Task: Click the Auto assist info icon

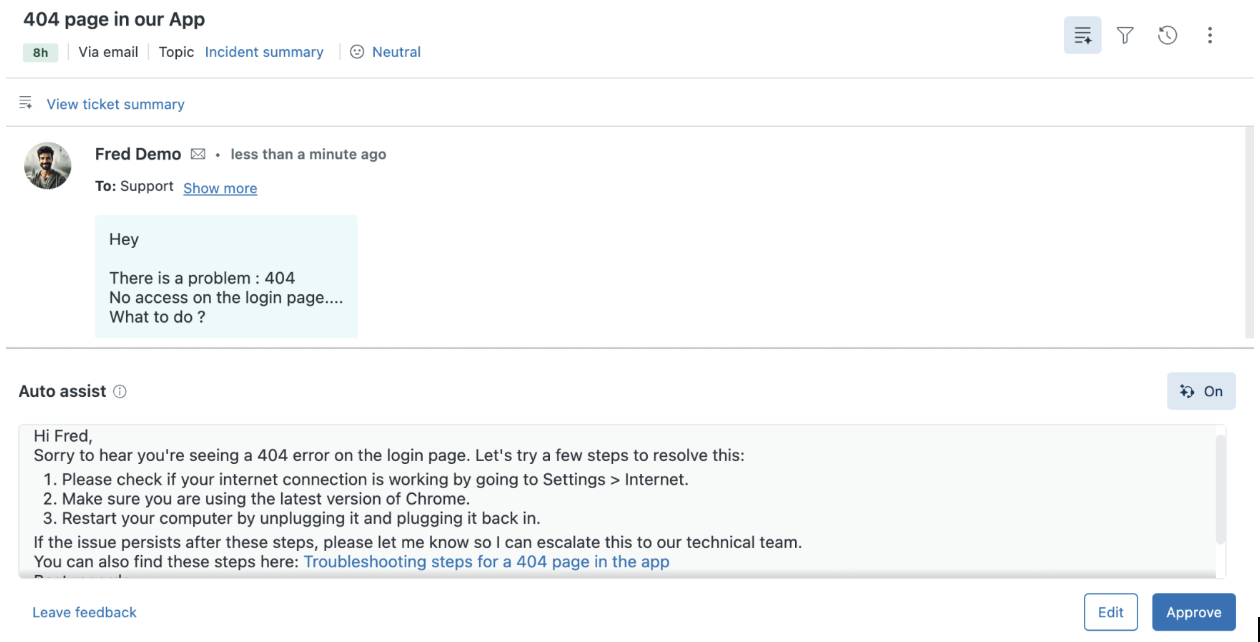Action: [x=120, y=392]
